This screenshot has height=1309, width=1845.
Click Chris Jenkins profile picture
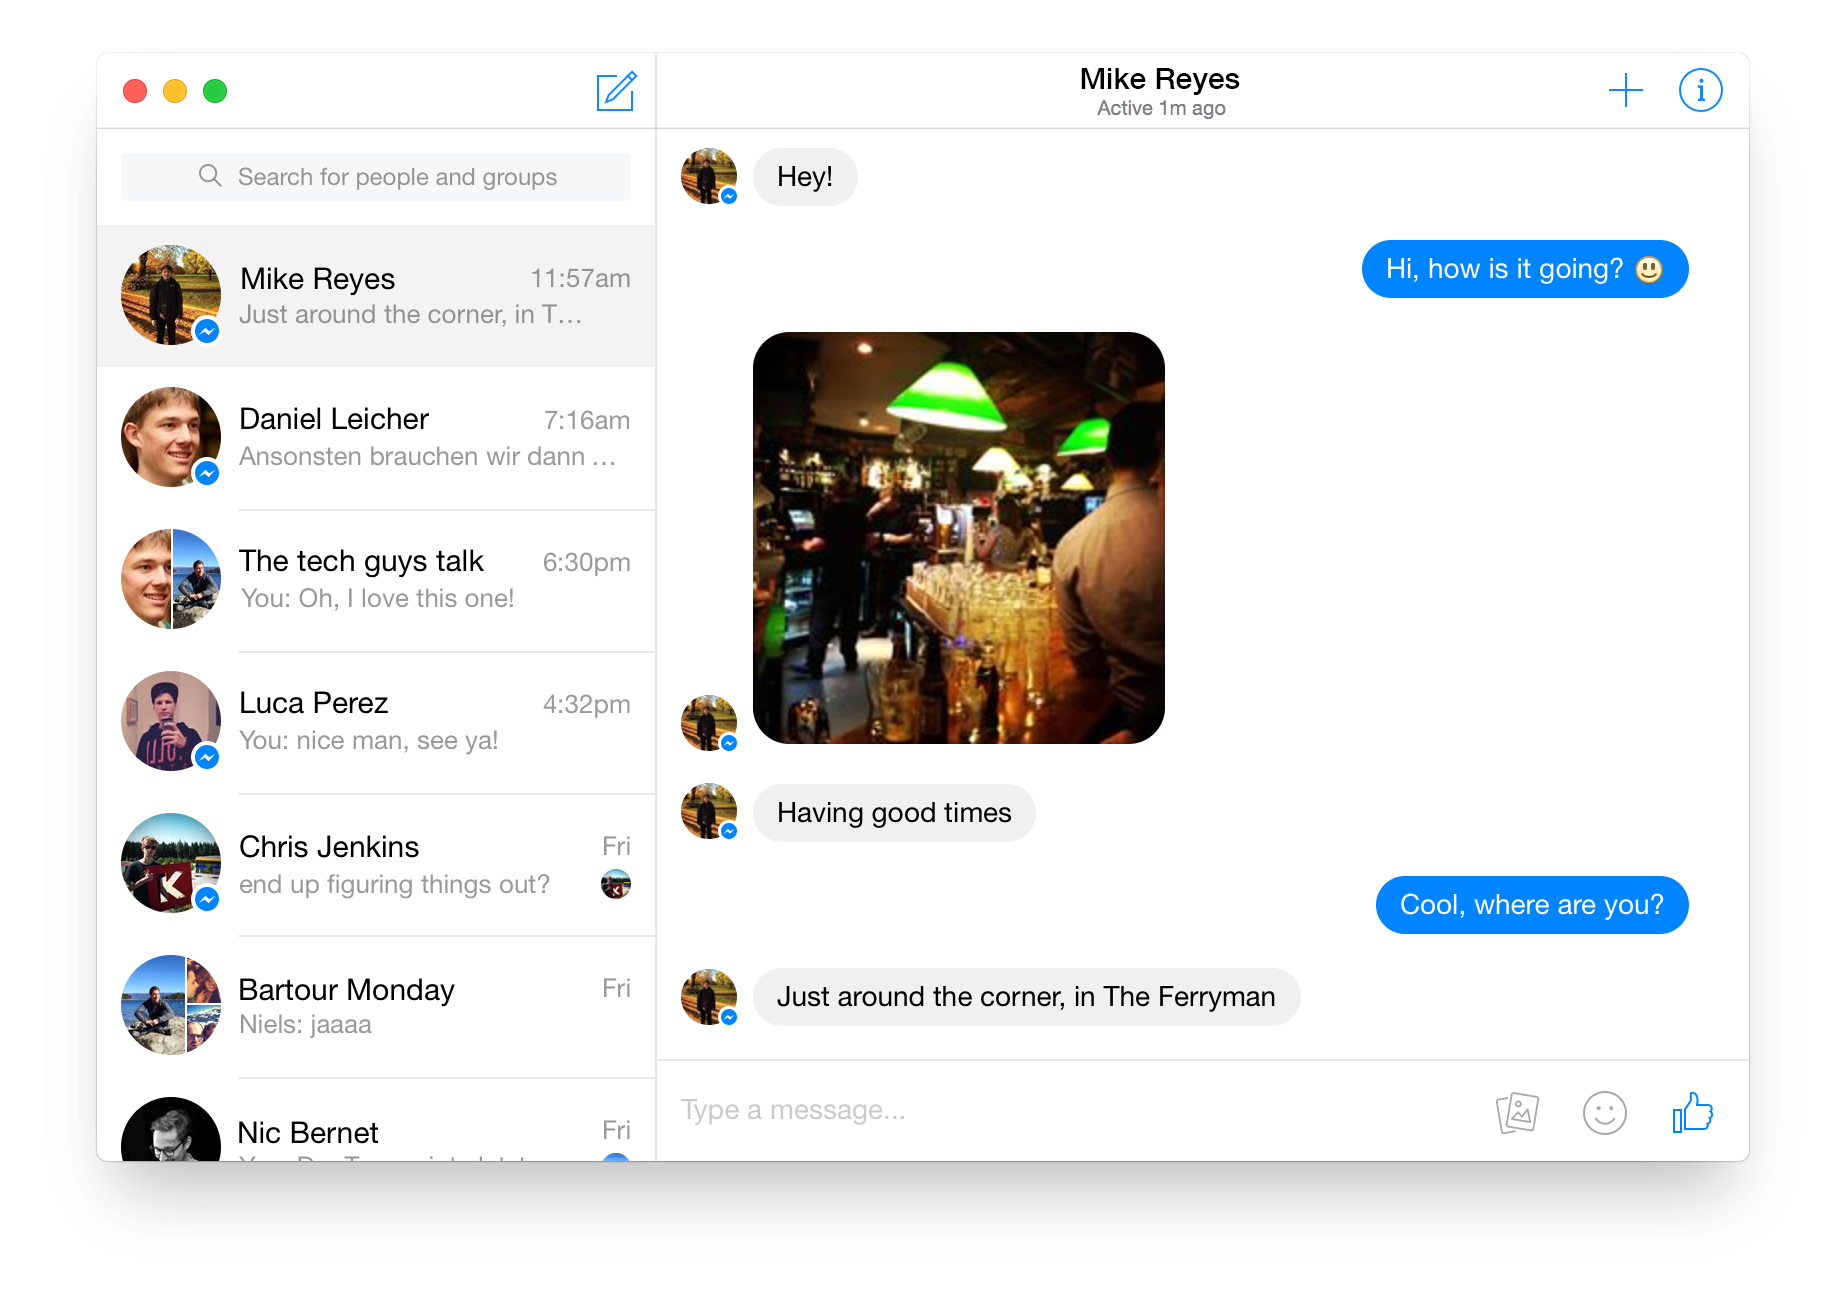(171, 863)
